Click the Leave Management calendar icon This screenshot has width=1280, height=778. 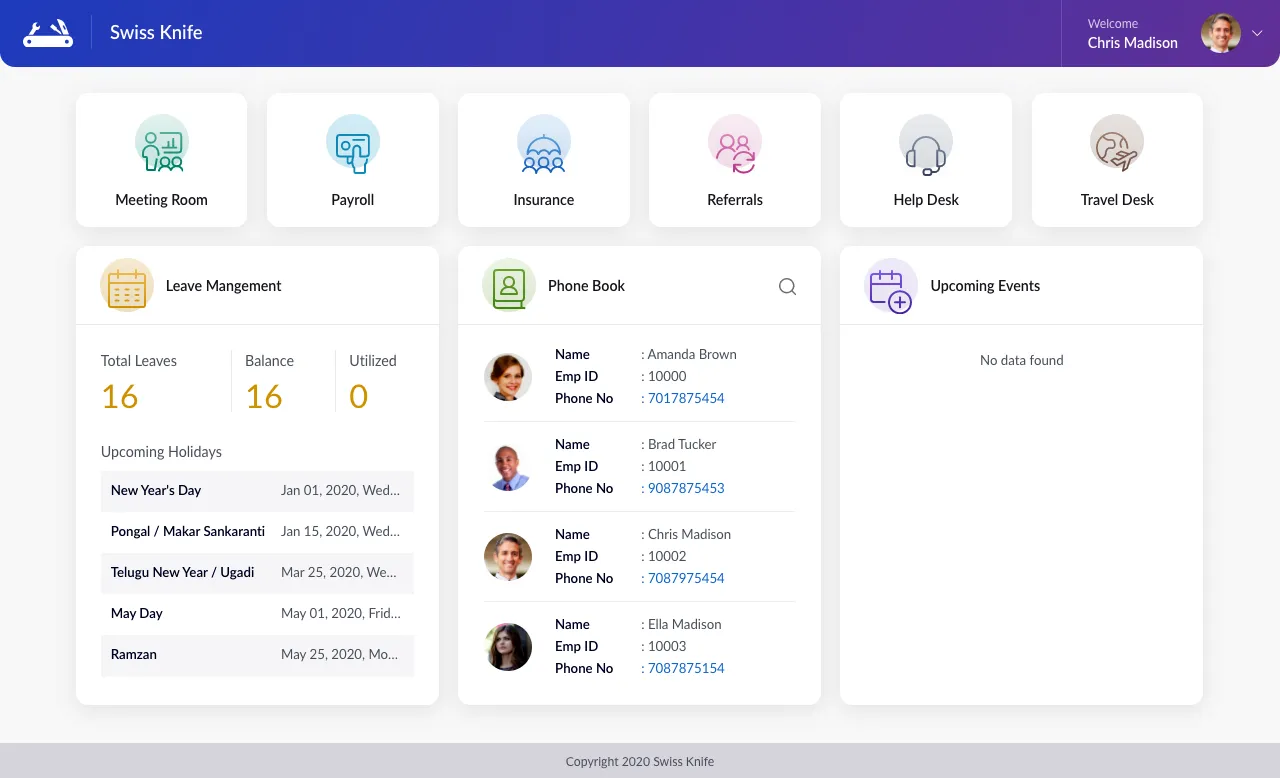(x=127, y=286)
